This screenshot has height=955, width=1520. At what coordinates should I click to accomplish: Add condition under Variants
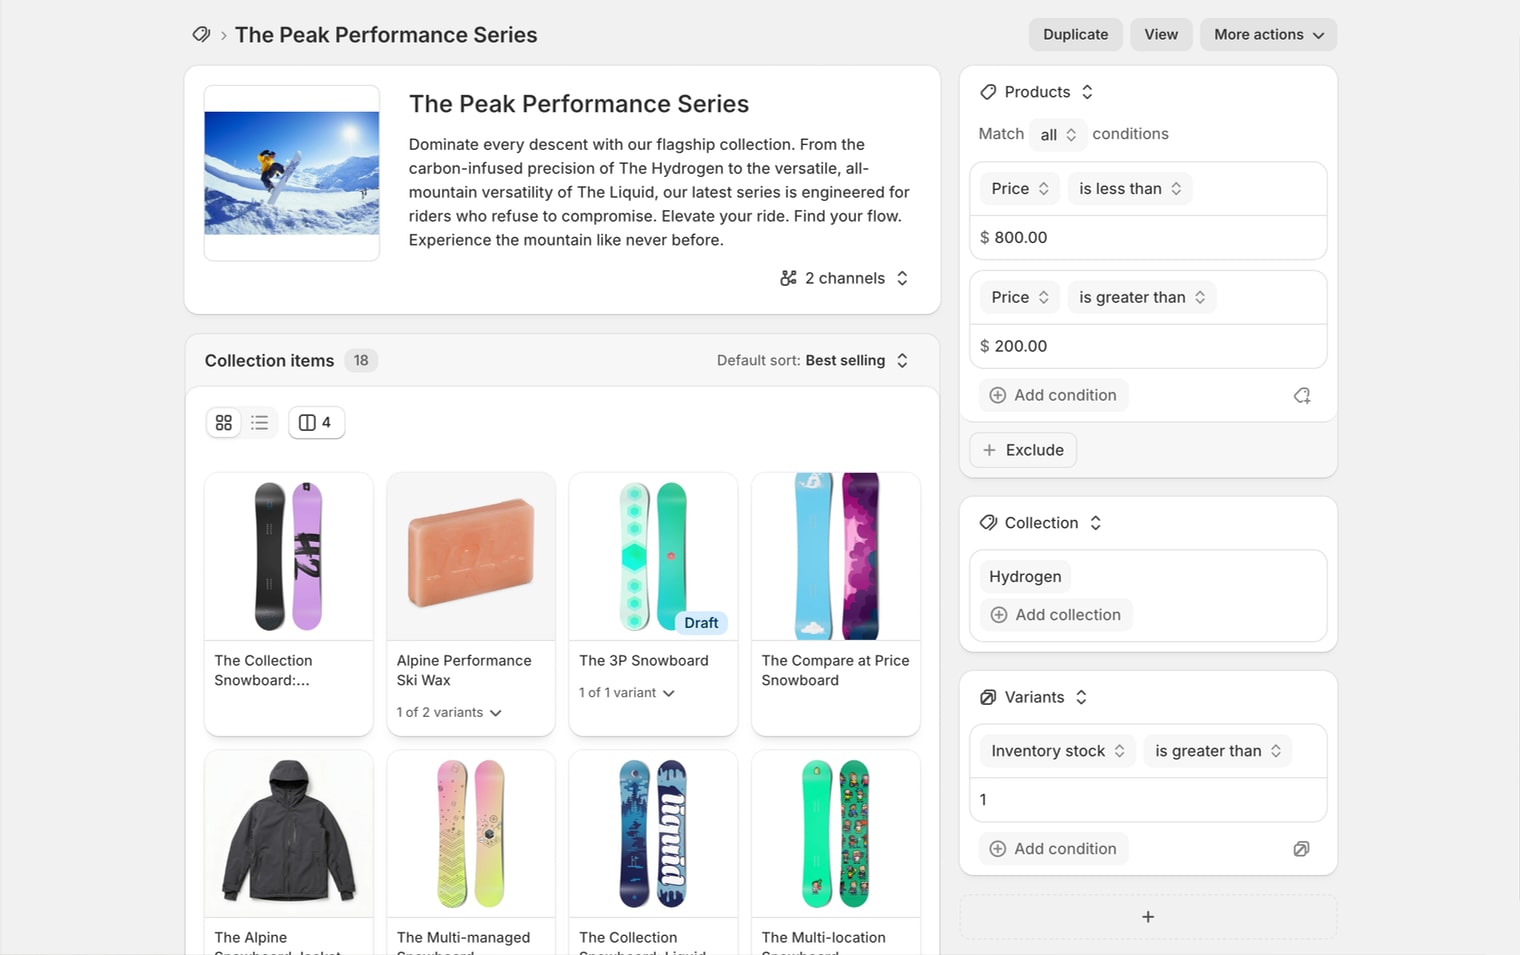(x=1053, y=849)
